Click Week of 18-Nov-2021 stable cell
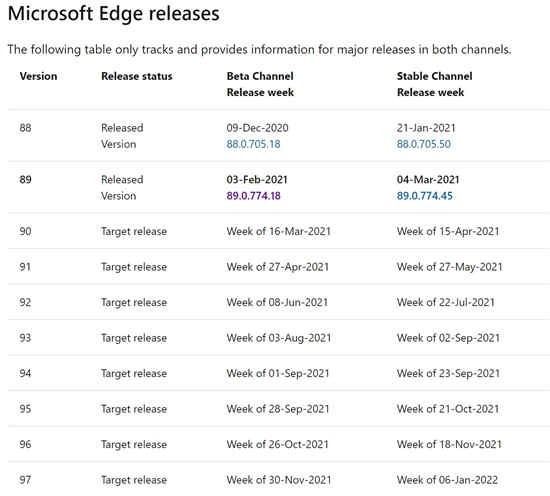 pos(449,444)
